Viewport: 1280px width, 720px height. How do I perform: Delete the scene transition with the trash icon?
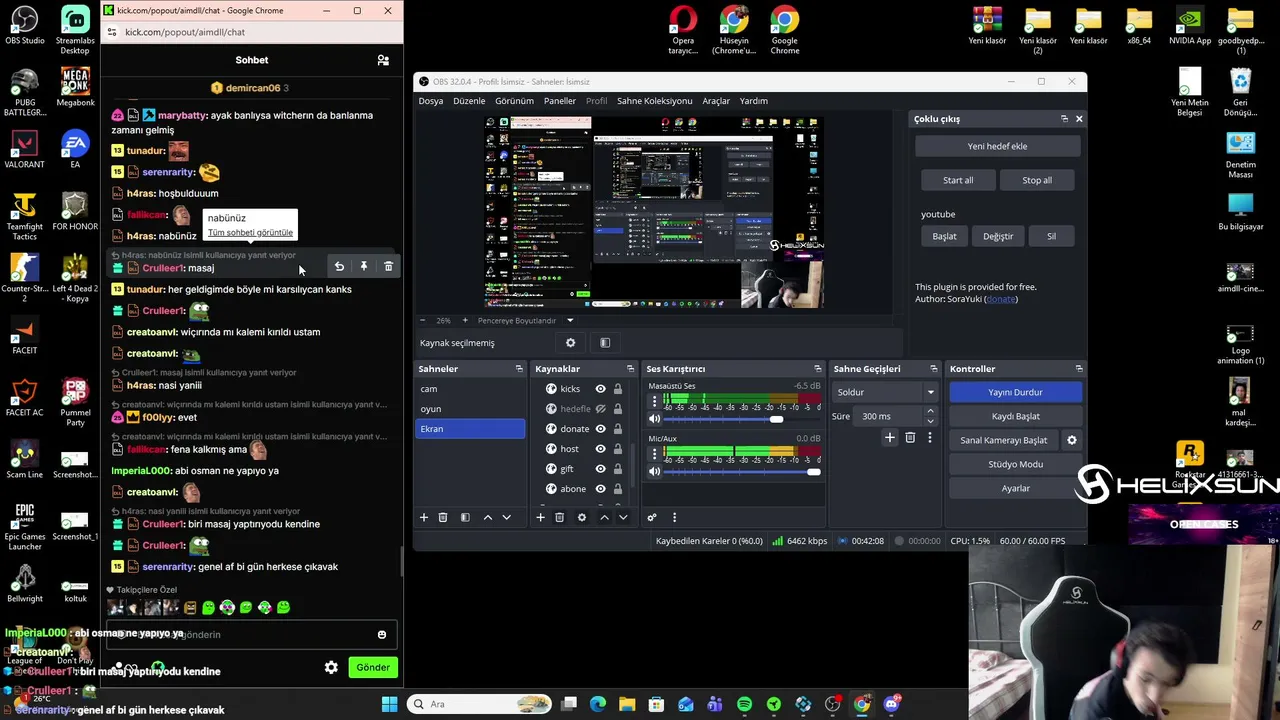click(x=910, y=437)
